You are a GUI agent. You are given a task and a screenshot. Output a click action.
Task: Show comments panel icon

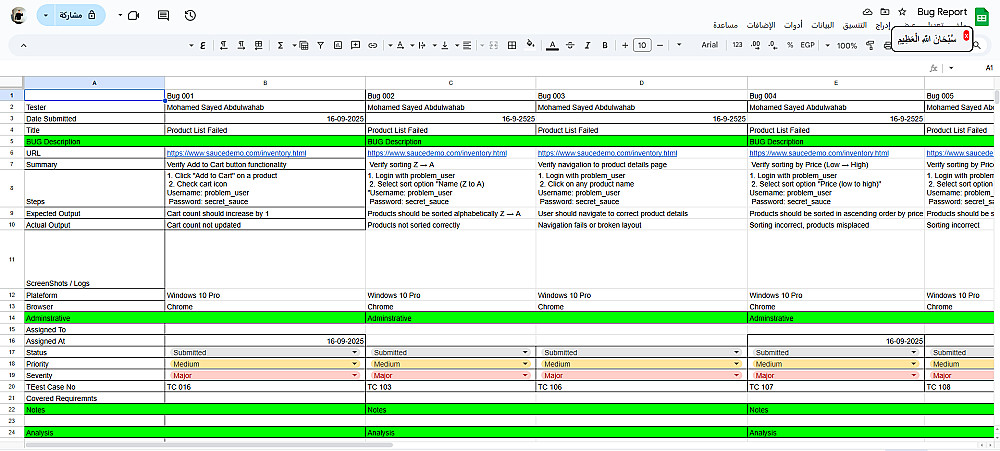pyautogui.click(x=163, y=15)
